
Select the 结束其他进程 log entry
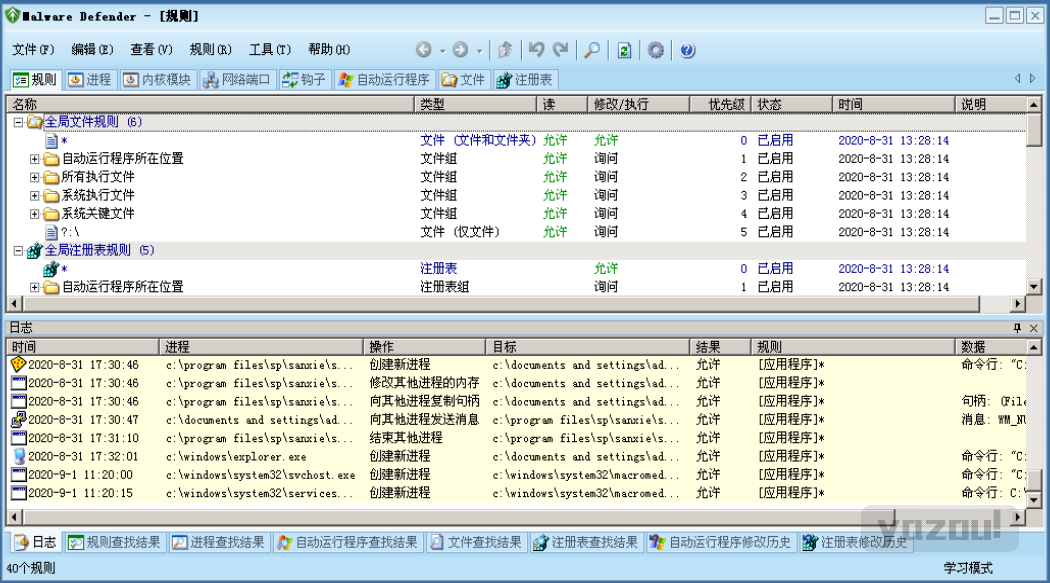coord(516,438)
